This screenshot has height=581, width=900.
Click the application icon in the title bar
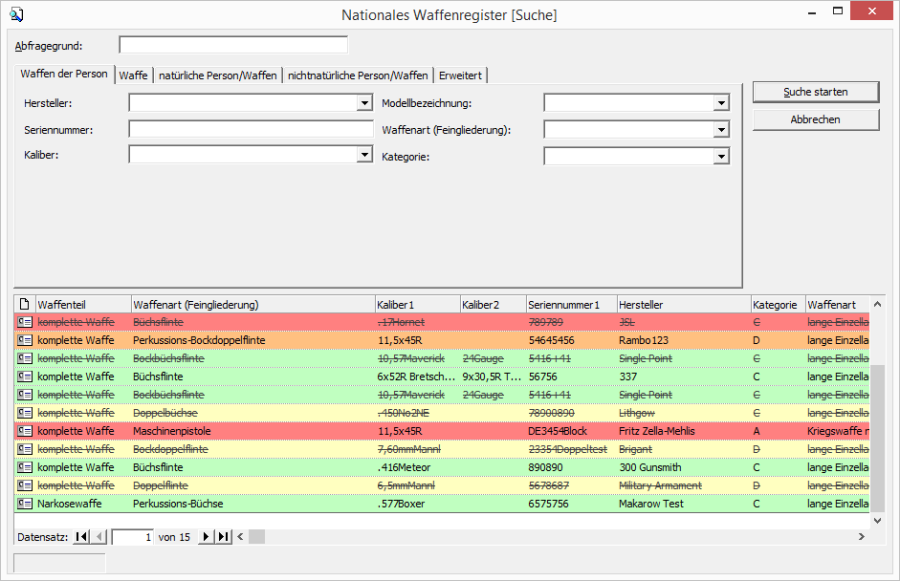[16, 14]
